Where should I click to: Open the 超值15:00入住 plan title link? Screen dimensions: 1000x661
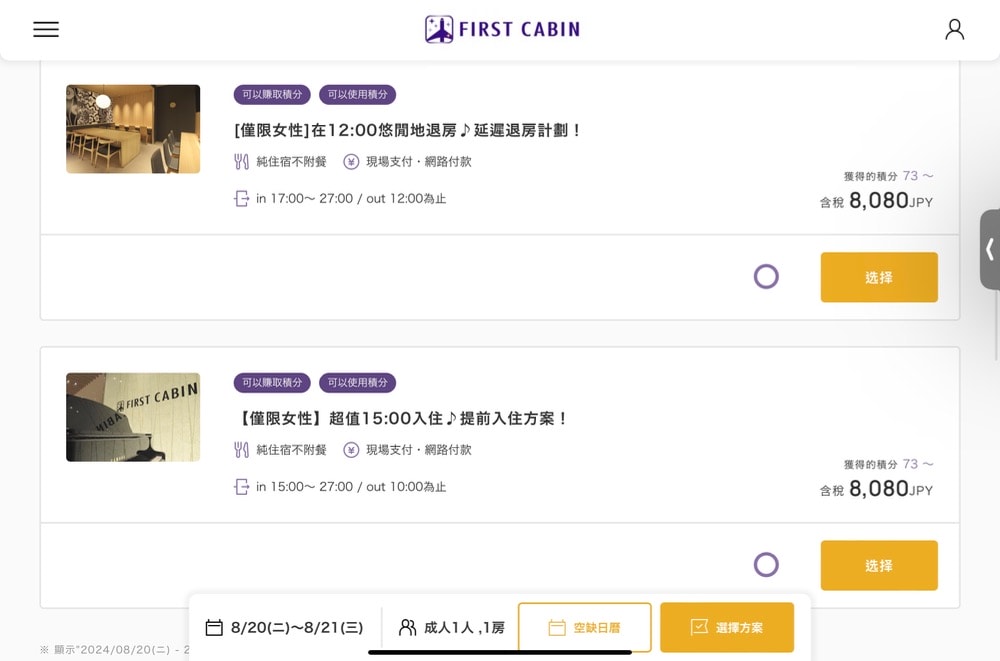(401, 418)
